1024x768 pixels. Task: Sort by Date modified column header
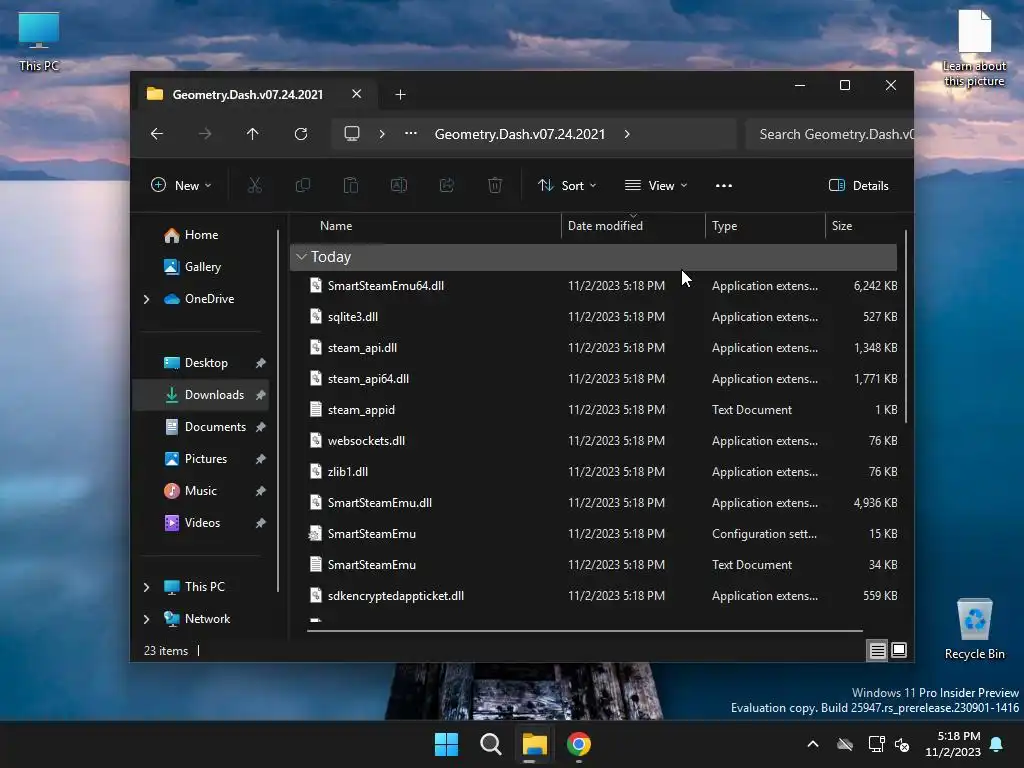pos(605,226)
